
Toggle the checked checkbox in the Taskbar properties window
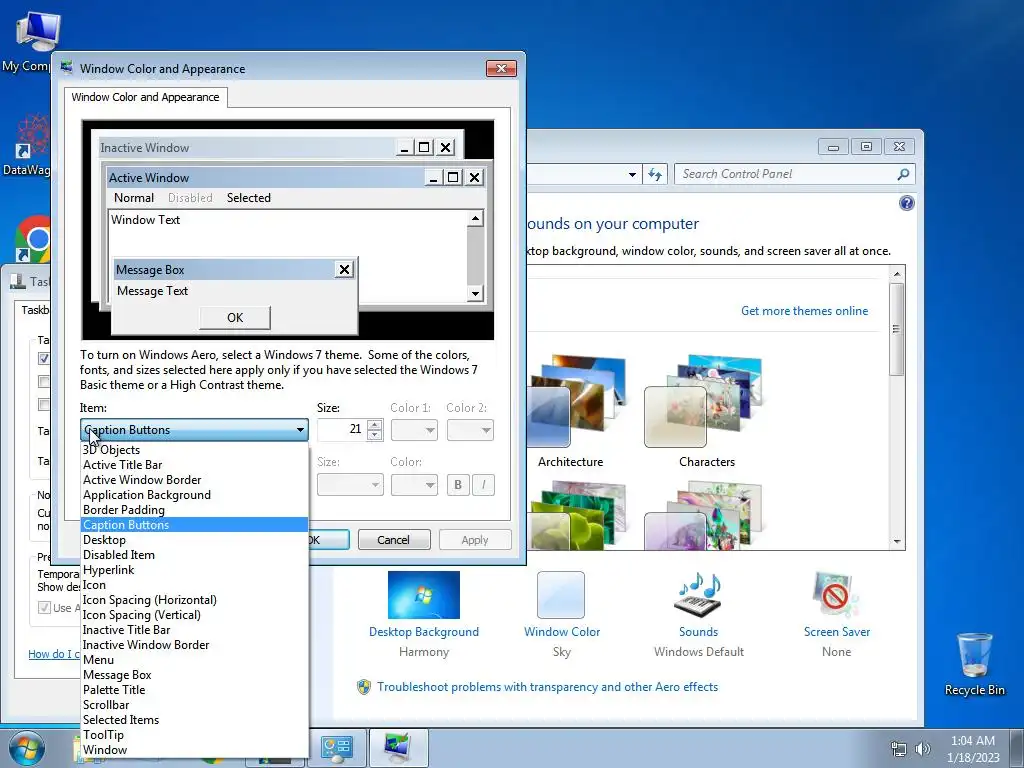pyautogui.click(x=44, y=358)
